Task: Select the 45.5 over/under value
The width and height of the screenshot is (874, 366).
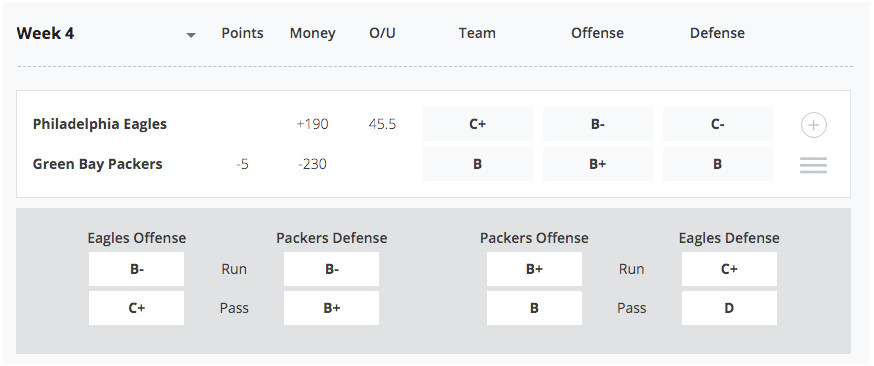Action: coord(382,124)
